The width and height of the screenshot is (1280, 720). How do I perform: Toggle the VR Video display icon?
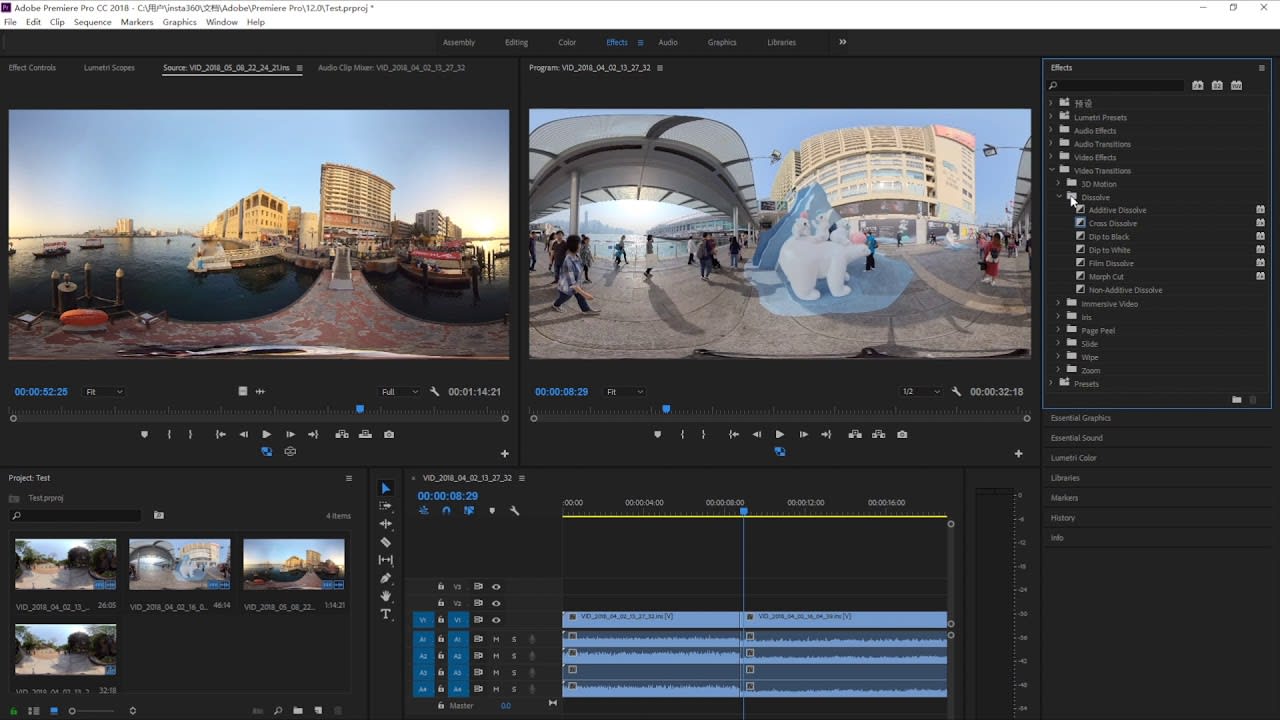[x=780, y=451]
